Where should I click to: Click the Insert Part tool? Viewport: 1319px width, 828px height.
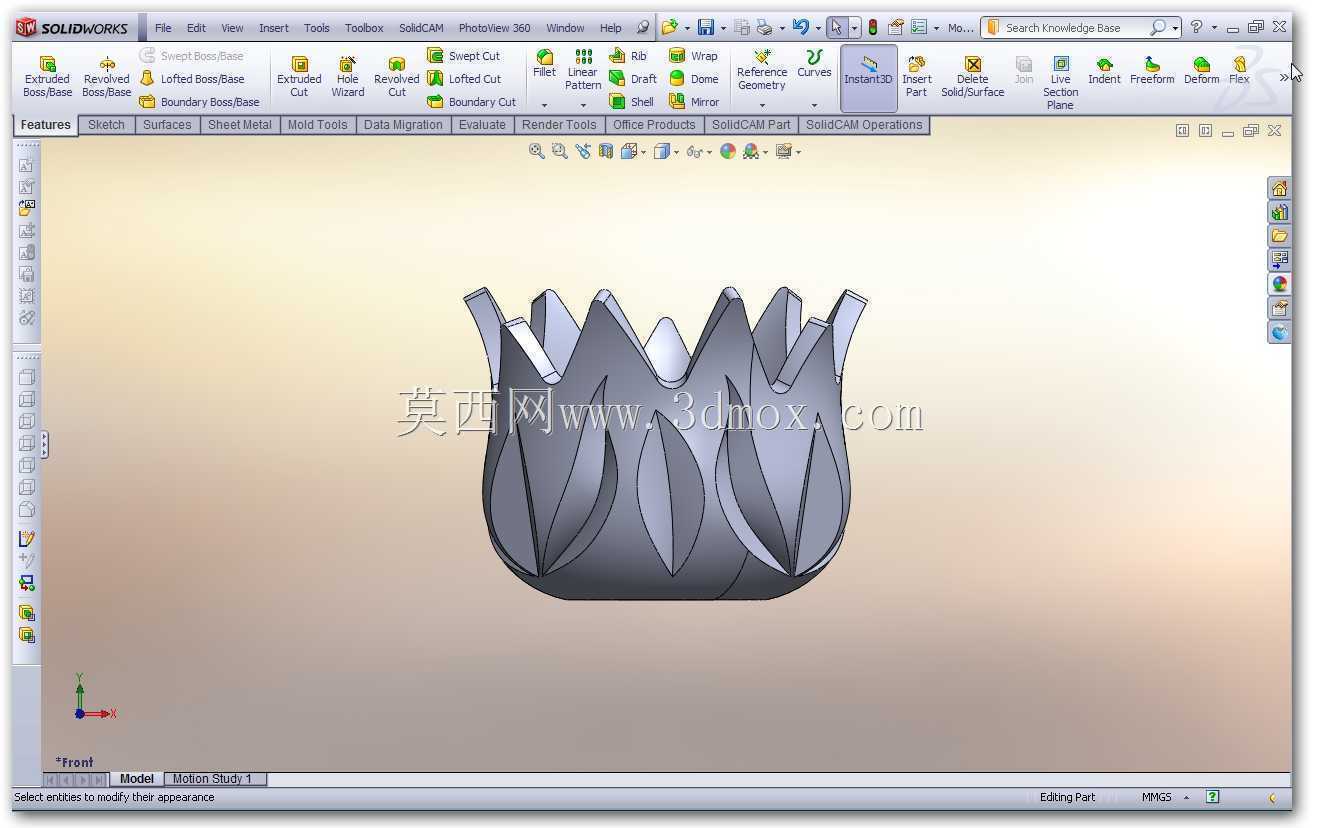[916, 76]
